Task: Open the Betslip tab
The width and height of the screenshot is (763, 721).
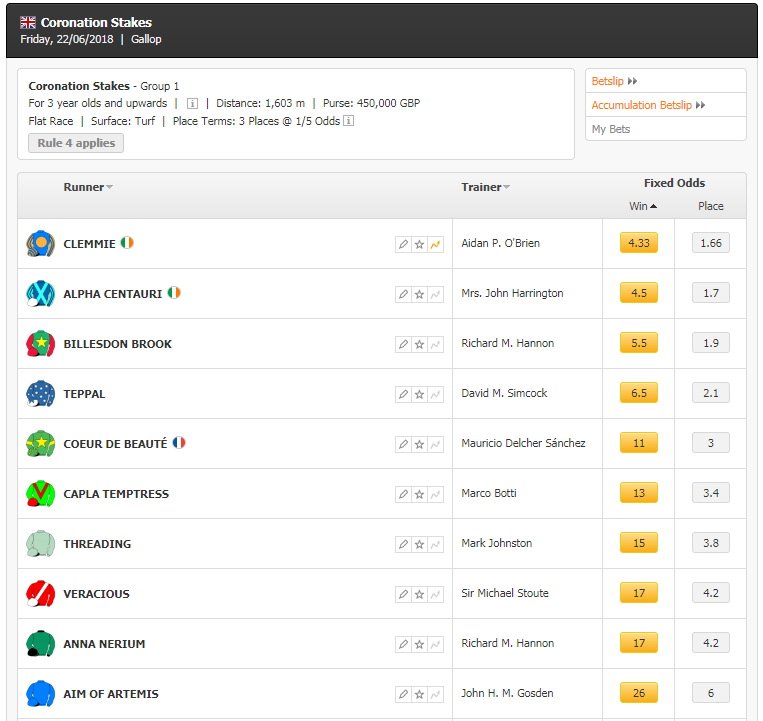Action: pyautogui.click(x=614, y=81)
